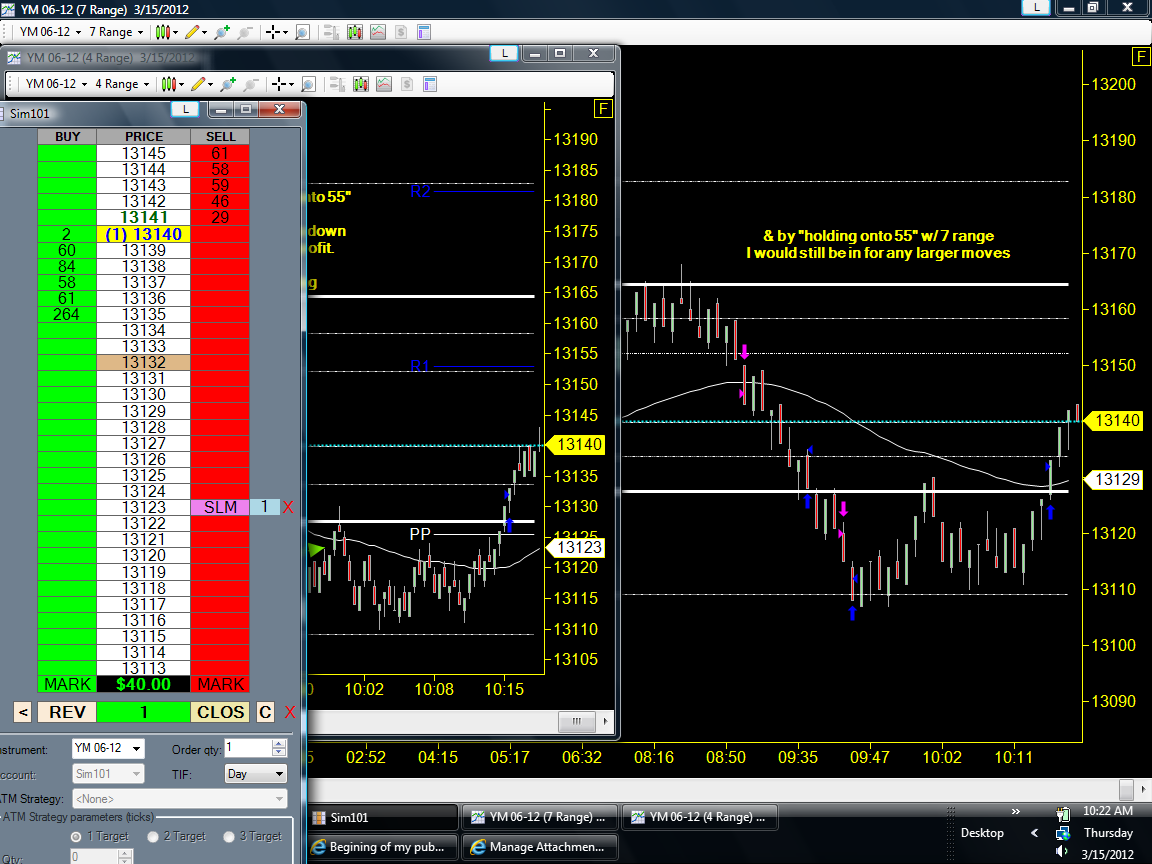Open YM 06-12 instrument dropdown in 4 Range toolbar

[56, 84]
